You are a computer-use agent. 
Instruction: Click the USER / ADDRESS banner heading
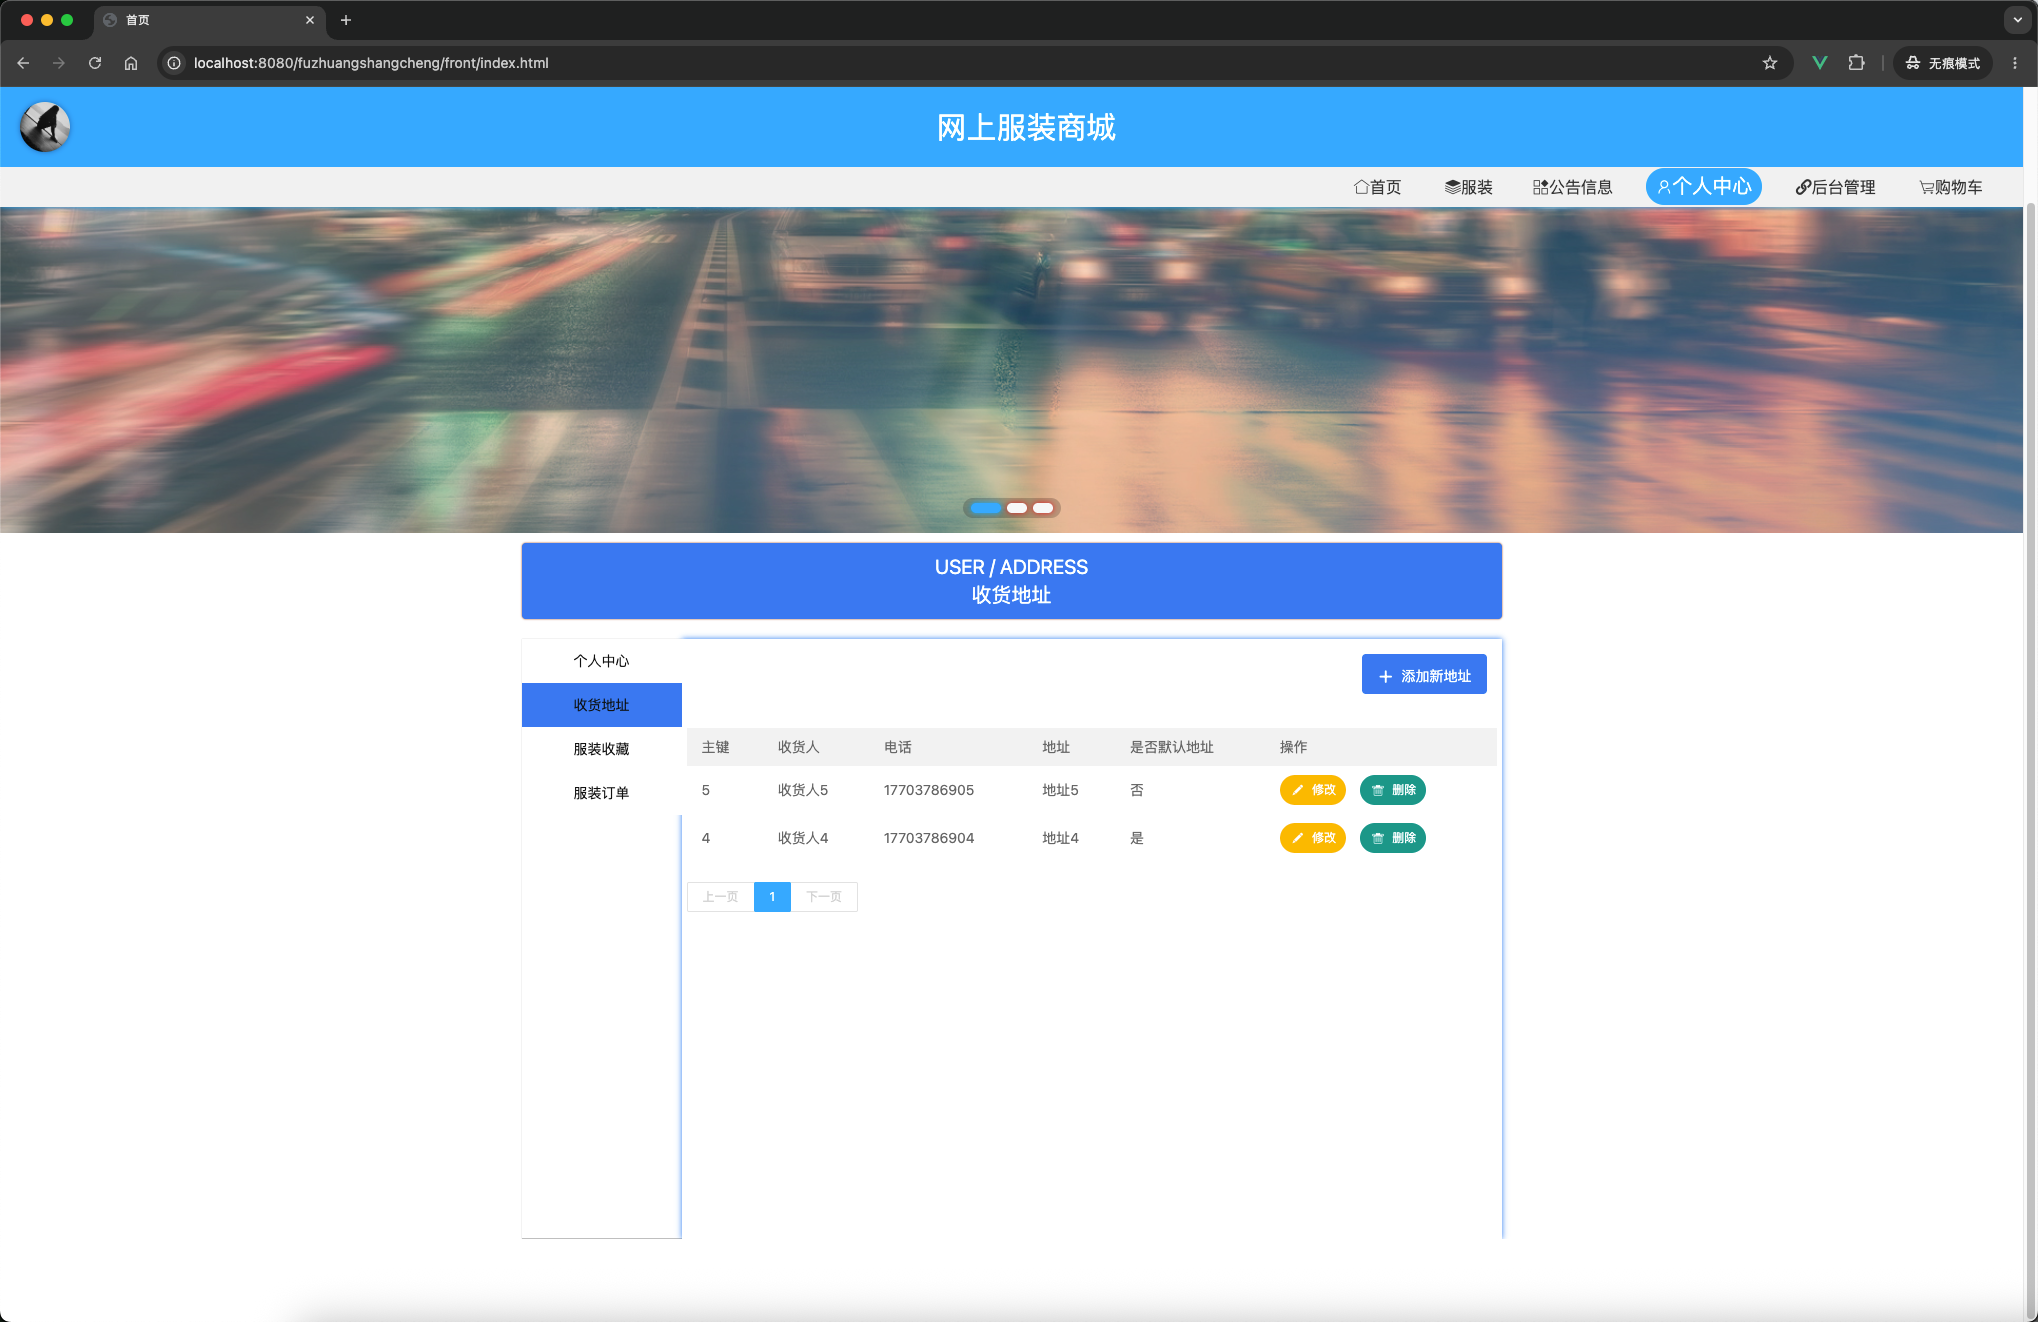(1011, 567)
